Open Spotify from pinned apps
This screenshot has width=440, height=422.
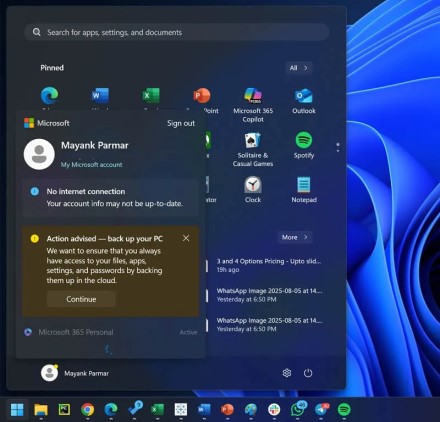pos(304,145)
